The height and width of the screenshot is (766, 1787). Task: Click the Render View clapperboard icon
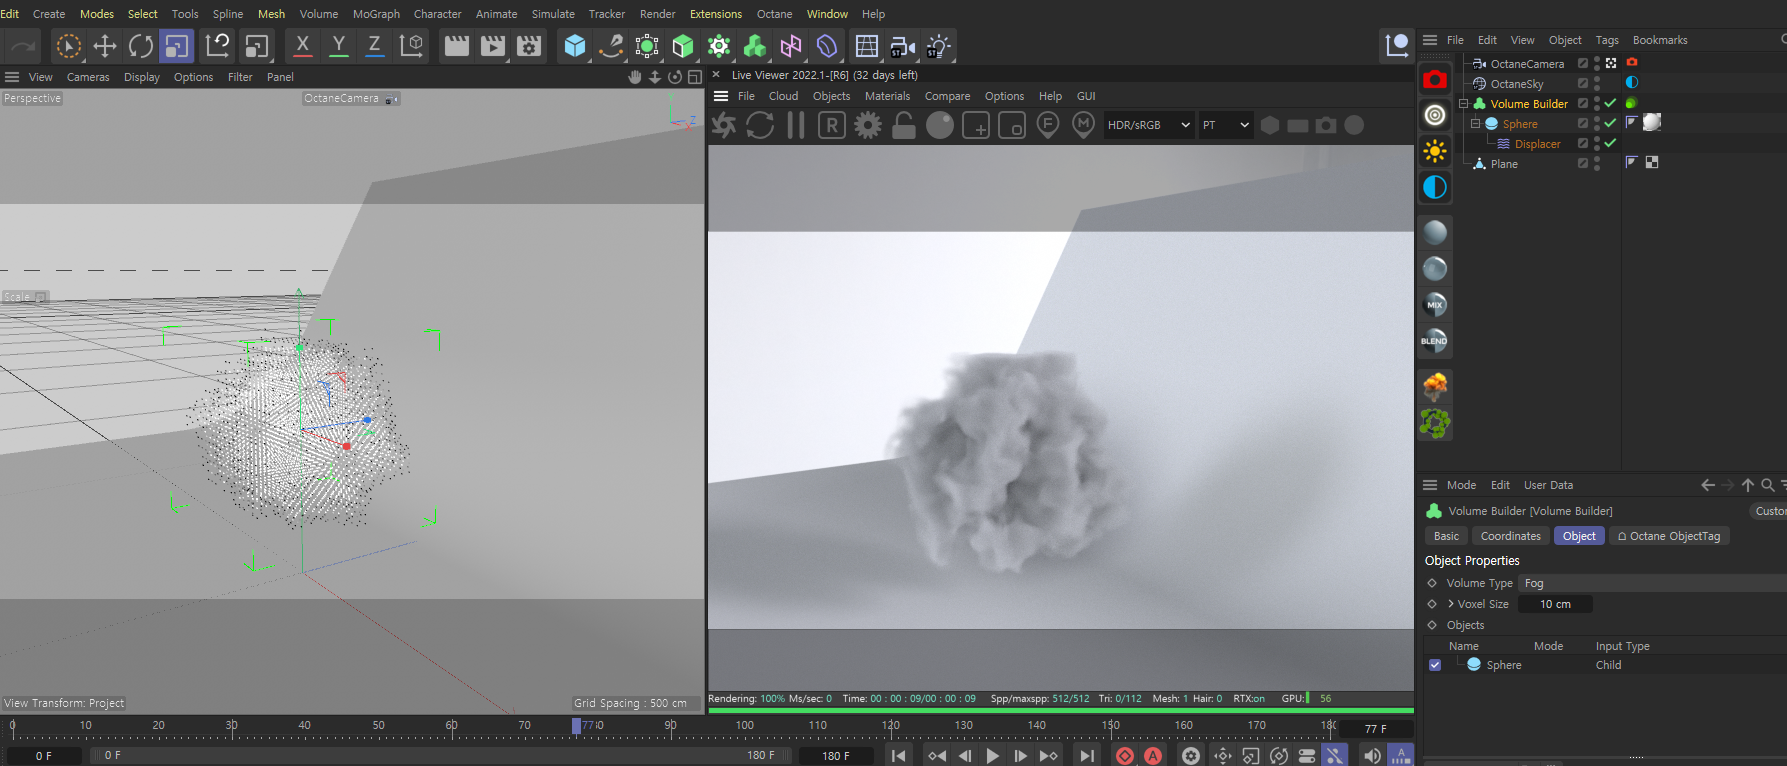pyautogui.click(x=457, y=46)
